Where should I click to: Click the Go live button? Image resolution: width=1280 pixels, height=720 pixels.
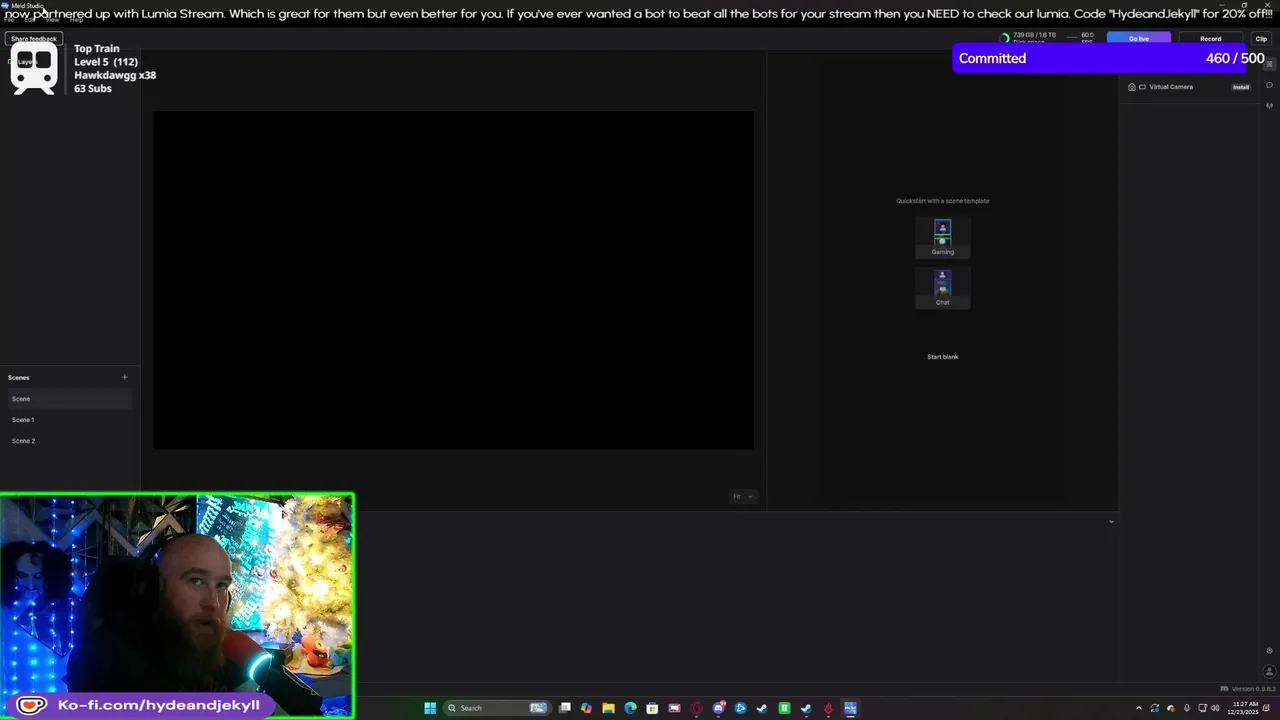point(1138,39)
